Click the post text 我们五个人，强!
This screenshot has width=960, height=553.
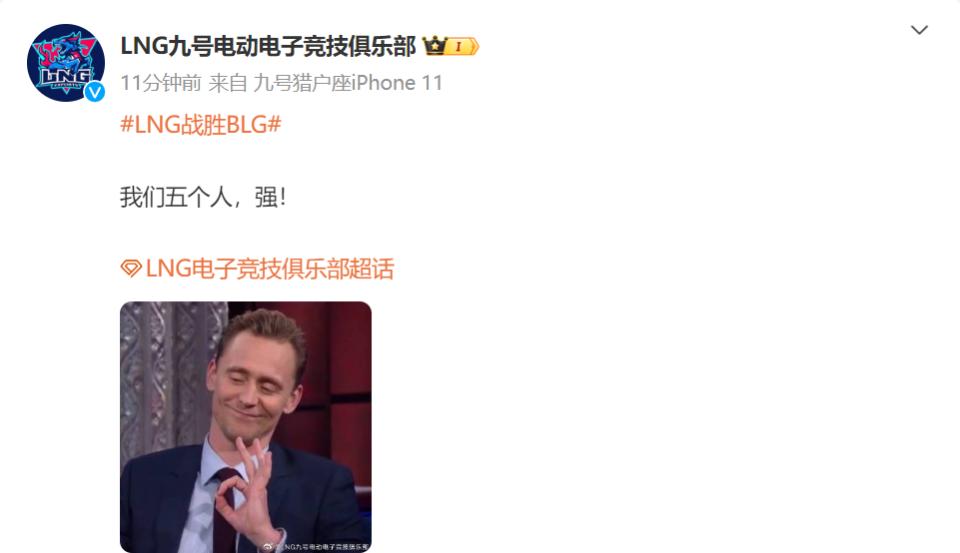pos(203,197)
